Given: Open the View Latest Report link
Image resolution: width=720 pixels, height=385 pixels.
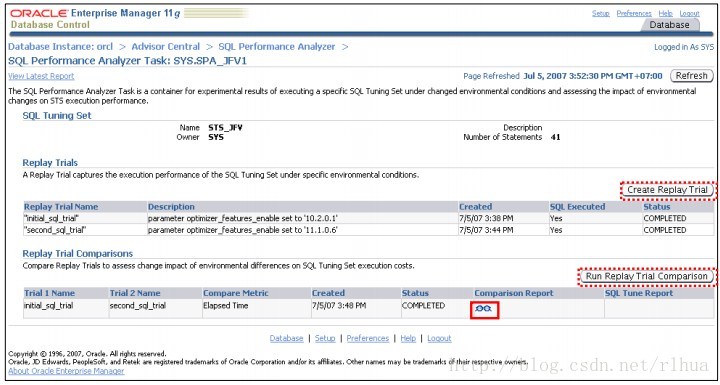Looking at the screenshot, I should click(41, 76).
